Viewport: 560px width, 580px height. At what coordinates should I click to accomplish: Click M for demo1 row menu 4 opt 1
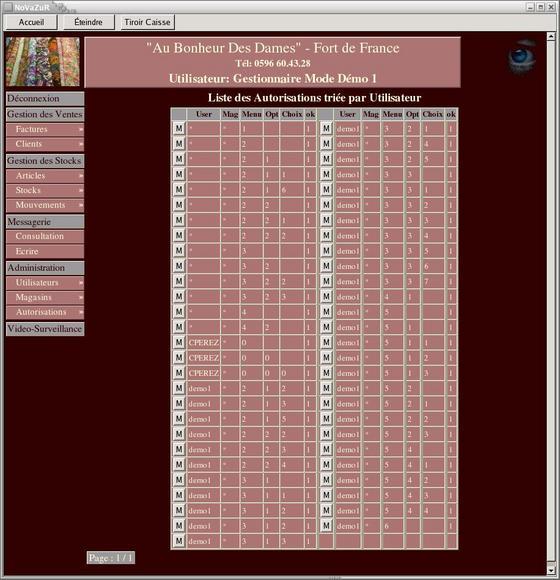(x=326, y=296)
